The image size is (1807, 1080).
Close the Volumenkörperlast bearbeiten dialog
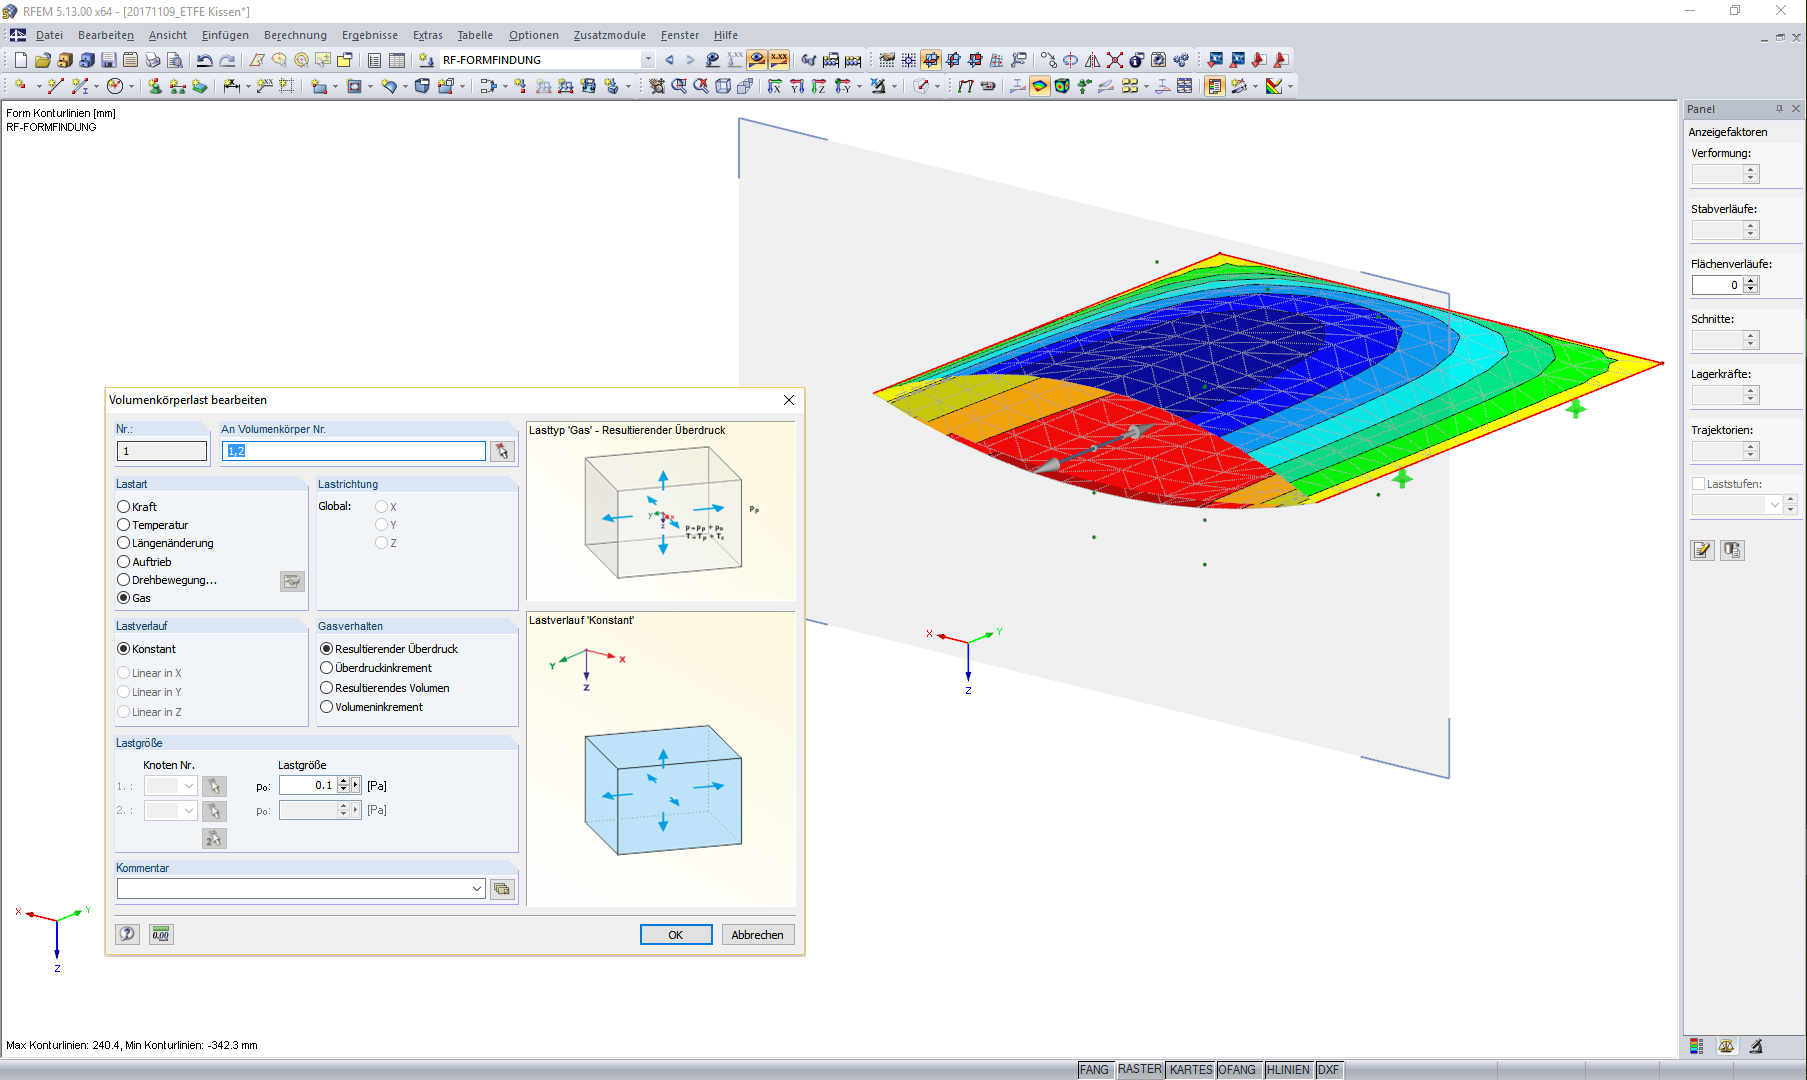[x=789, y=400]
